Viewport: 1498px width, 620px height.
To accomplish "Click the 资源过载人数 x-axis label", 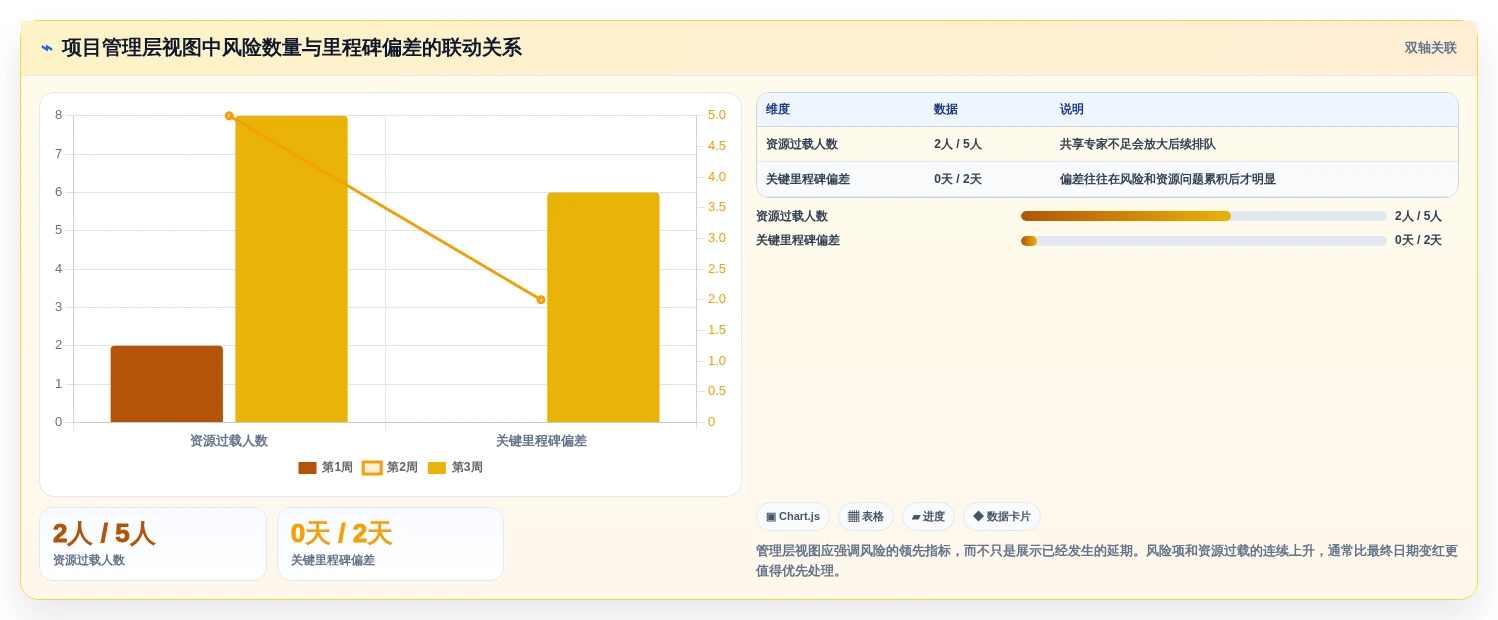I will (x=229, y=440).
